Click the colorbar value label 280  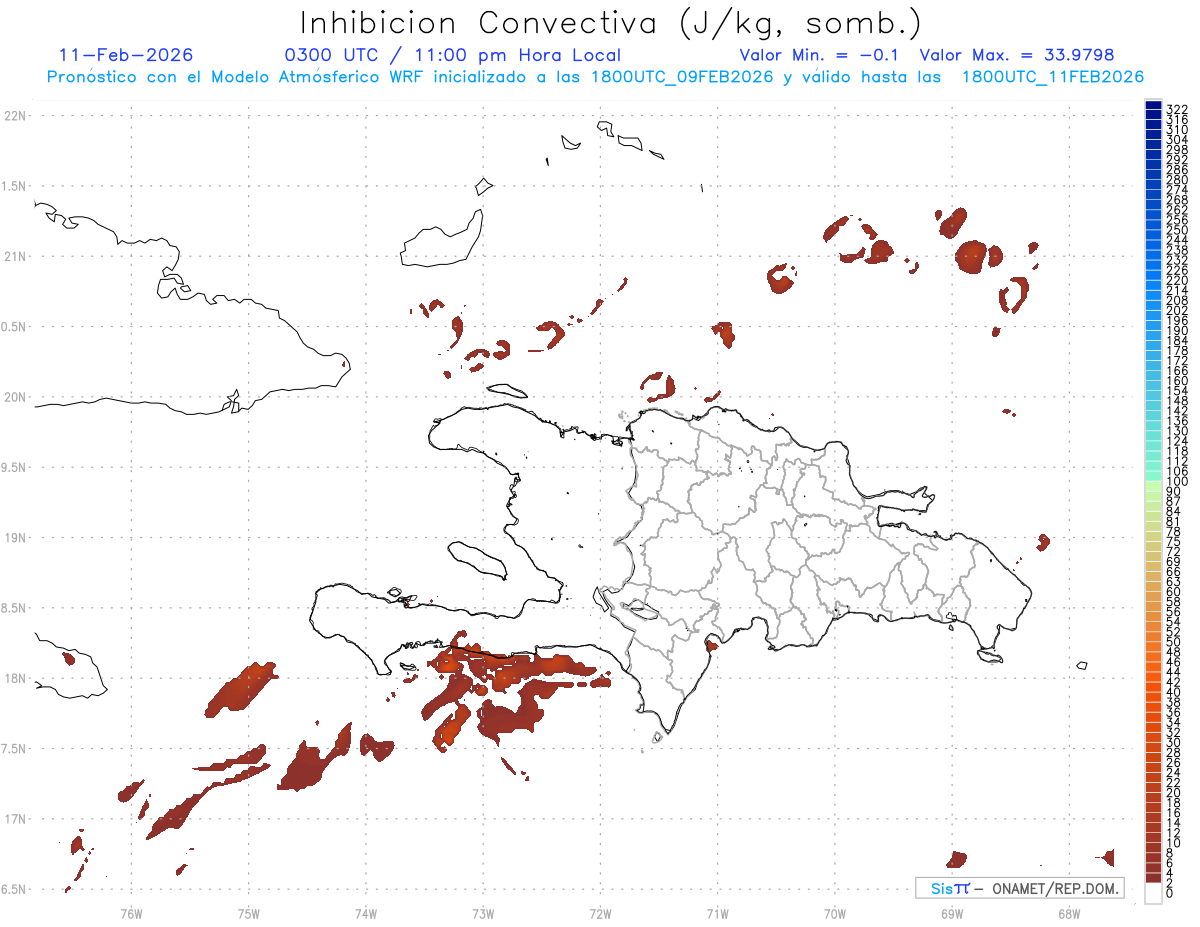[1177, 180]
